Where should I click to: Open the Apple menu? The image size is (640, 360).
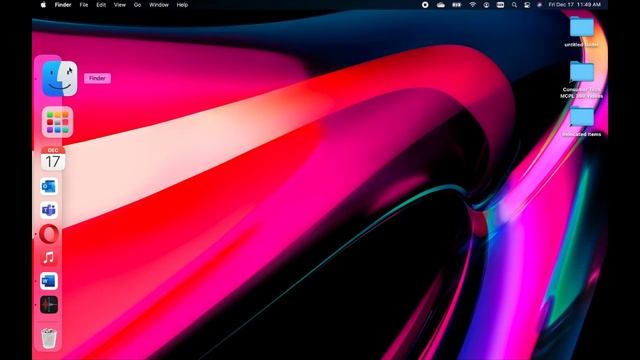(x=43, y=5)
